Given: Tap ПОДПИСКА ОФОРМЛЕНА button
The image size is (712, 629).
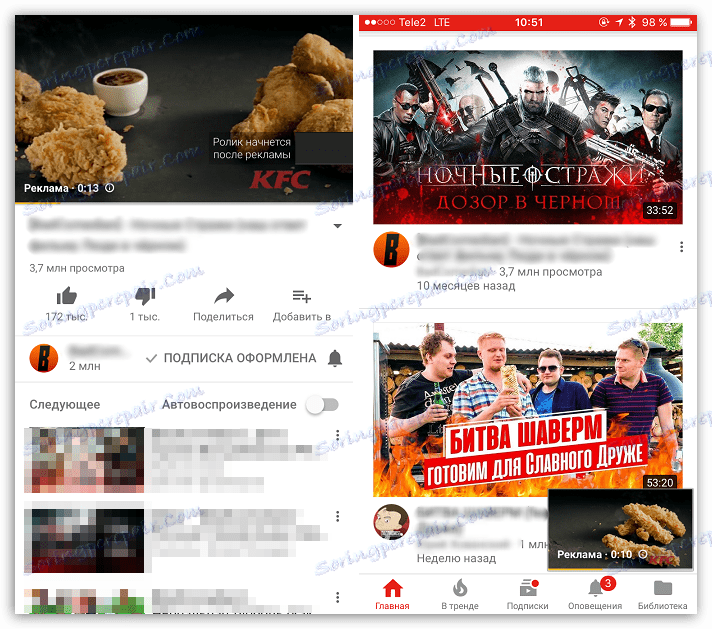Looking at the screenshot, I should (x=231, y=358).
